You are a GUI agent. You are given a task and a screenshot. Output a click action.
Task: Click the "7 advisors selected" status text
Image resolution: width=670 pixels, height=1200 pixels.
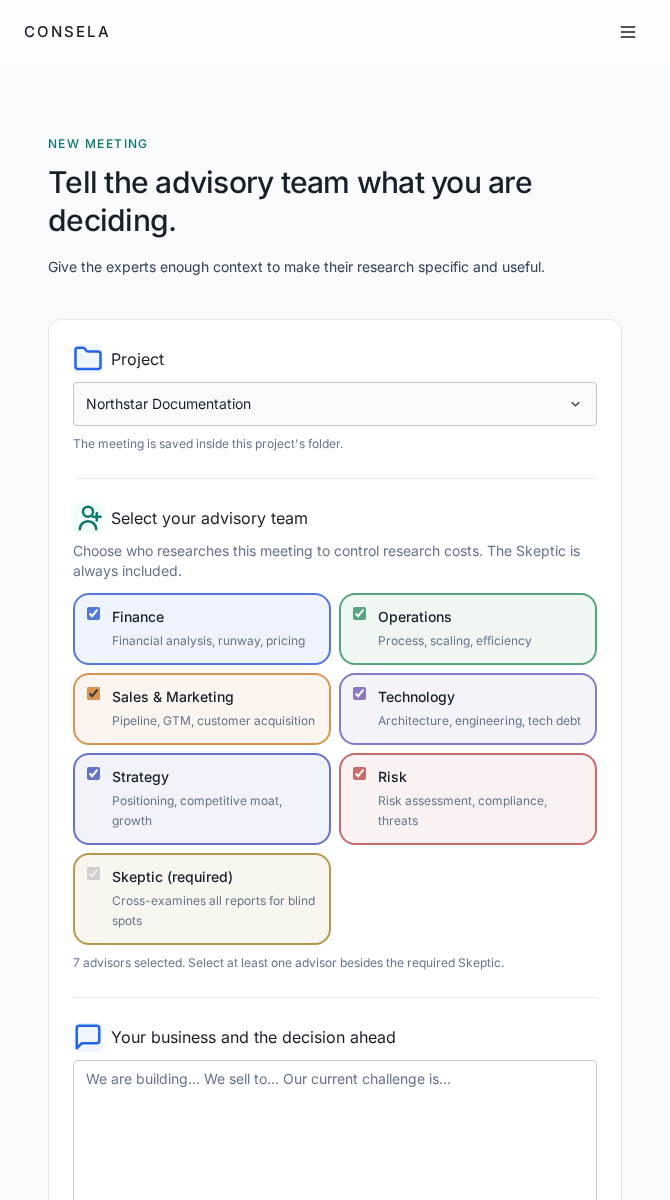click(x=288, y=963)
